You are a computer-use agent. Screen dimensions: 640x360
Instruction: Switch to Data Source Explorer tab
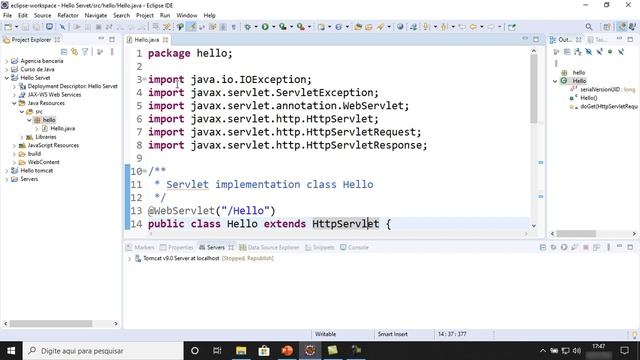[269, 247]
